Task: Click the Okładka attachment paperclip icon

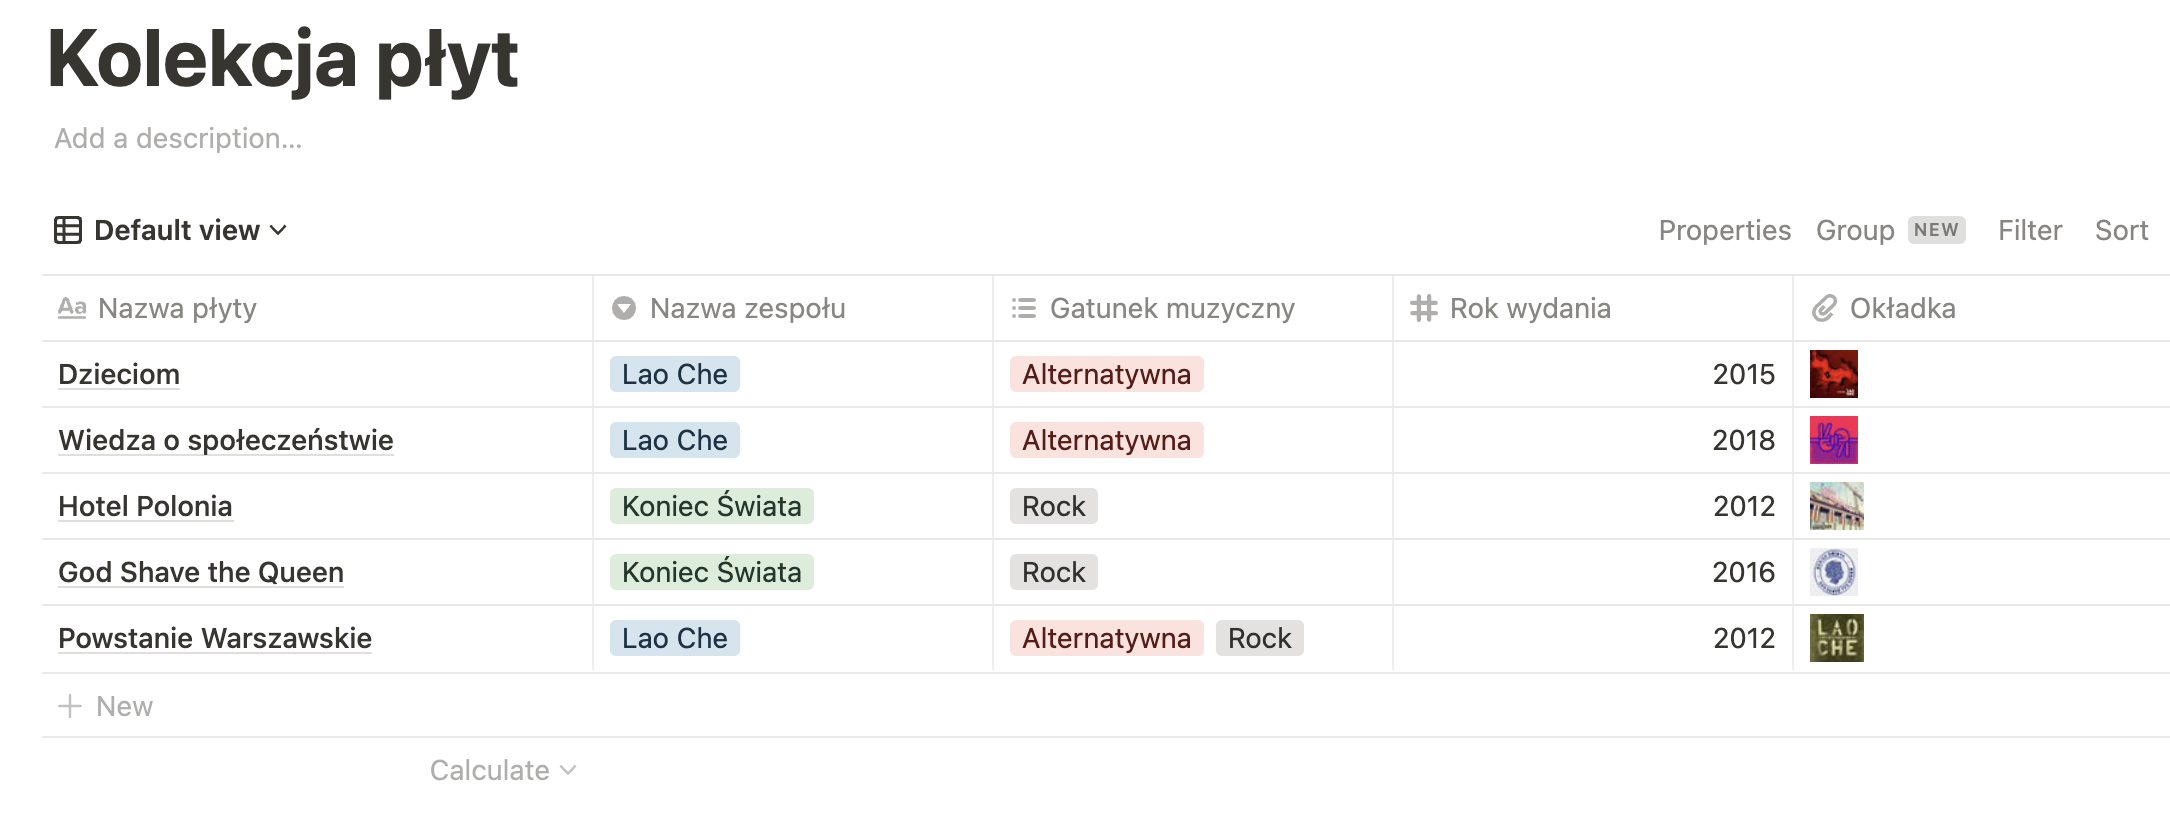Action: coord(1824,308)
